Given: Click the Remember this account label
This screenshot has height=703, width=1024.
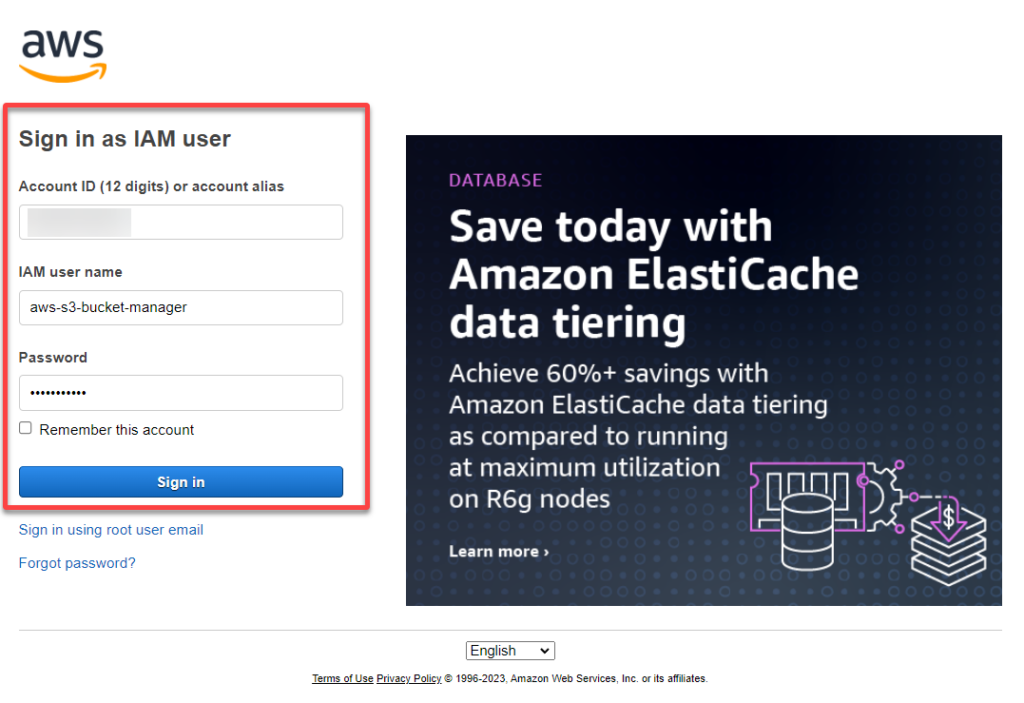Looking at the screenshot, I should [x=117, y=430].
